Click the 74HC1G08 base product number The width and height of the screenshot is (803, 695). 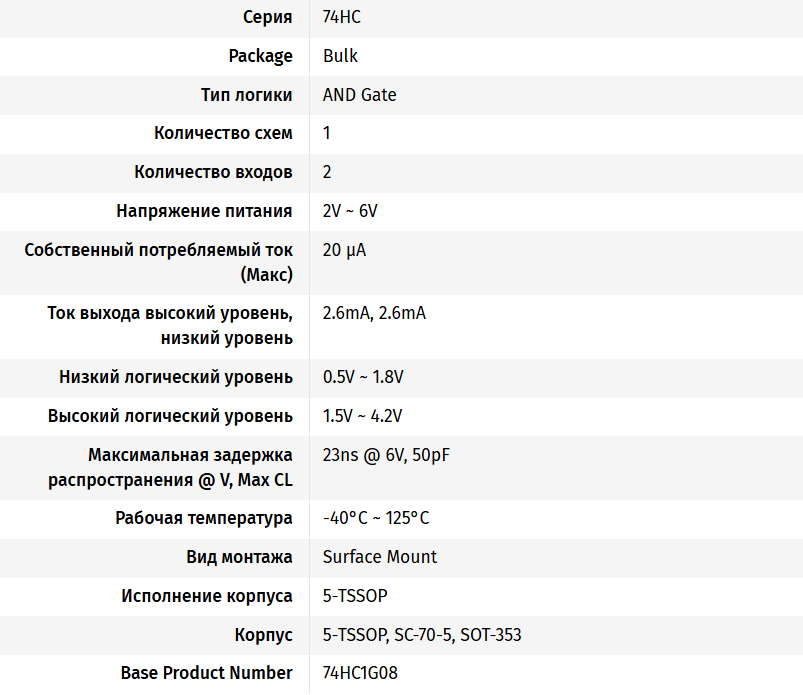[360, 673]
